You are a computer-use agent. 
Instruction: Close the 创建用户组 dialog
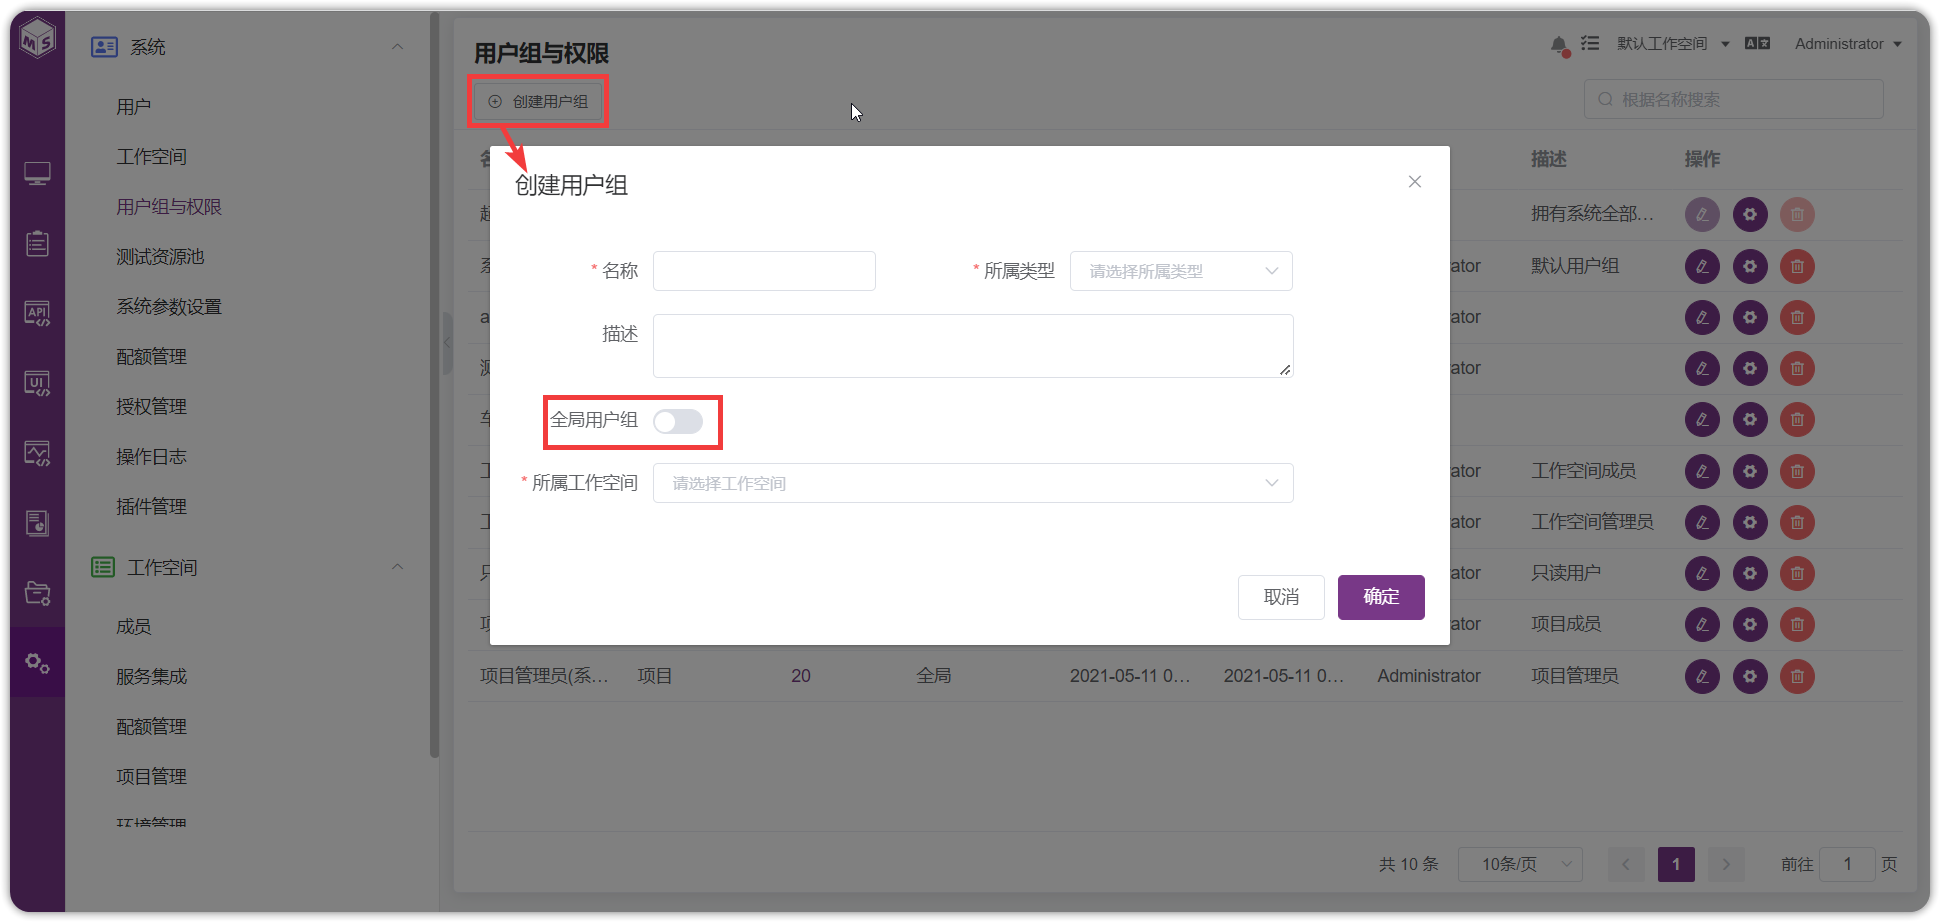click(x=1415, y=182)
